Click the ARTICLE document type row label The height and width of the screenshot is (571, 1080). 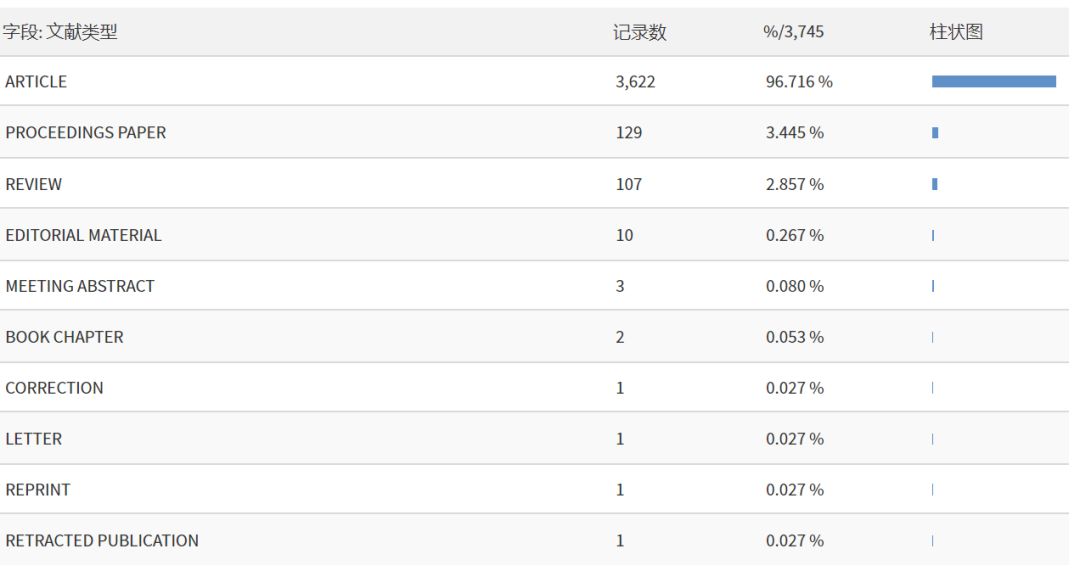tap(36, 82)
